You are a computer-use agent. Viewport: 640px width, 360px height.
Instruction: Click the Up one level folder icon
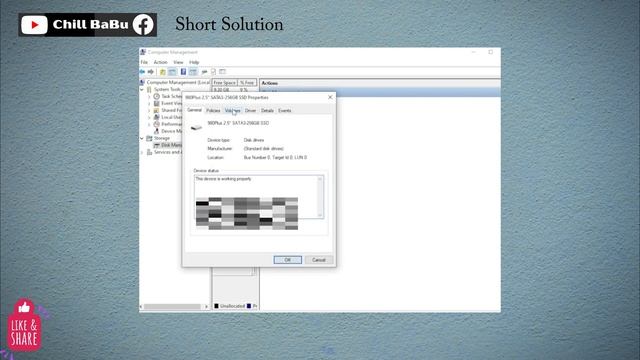coord(162,72)
